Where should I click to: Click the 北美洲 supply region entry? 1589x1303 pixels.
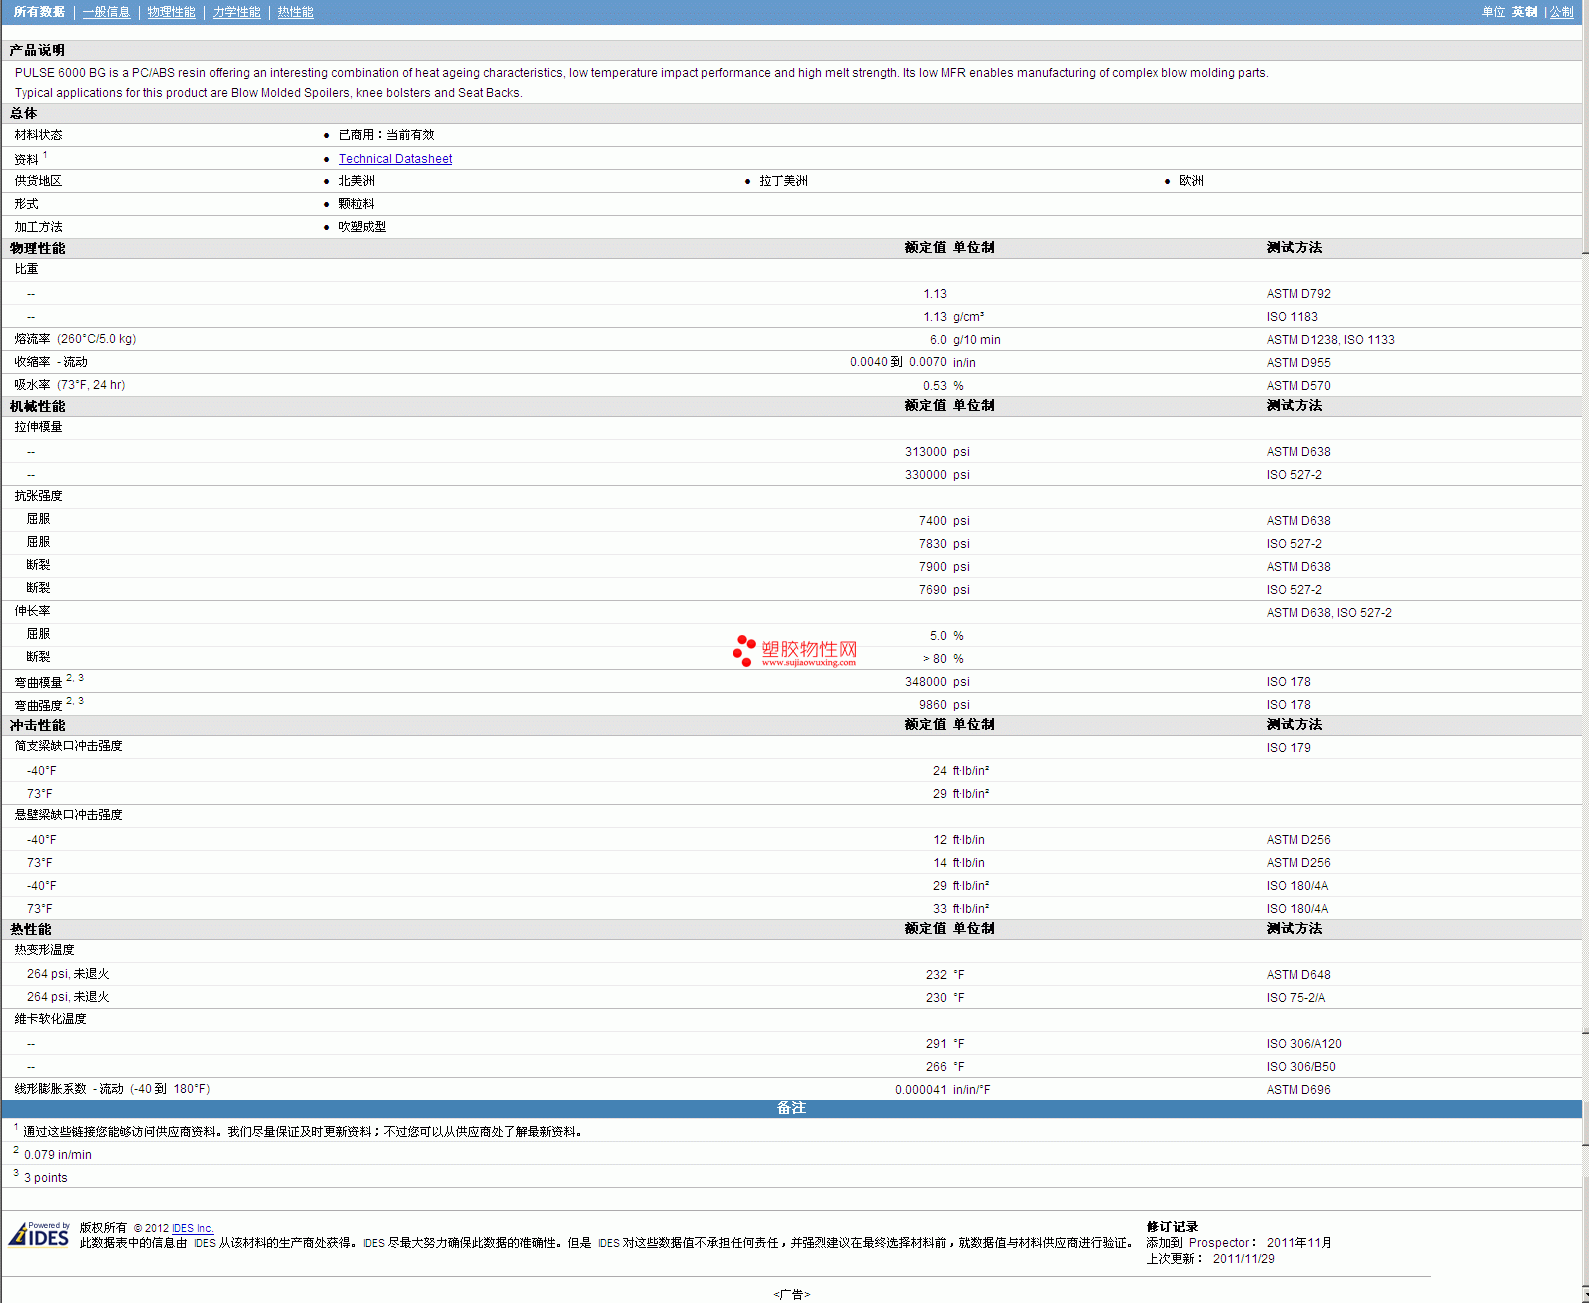(356, 181)
